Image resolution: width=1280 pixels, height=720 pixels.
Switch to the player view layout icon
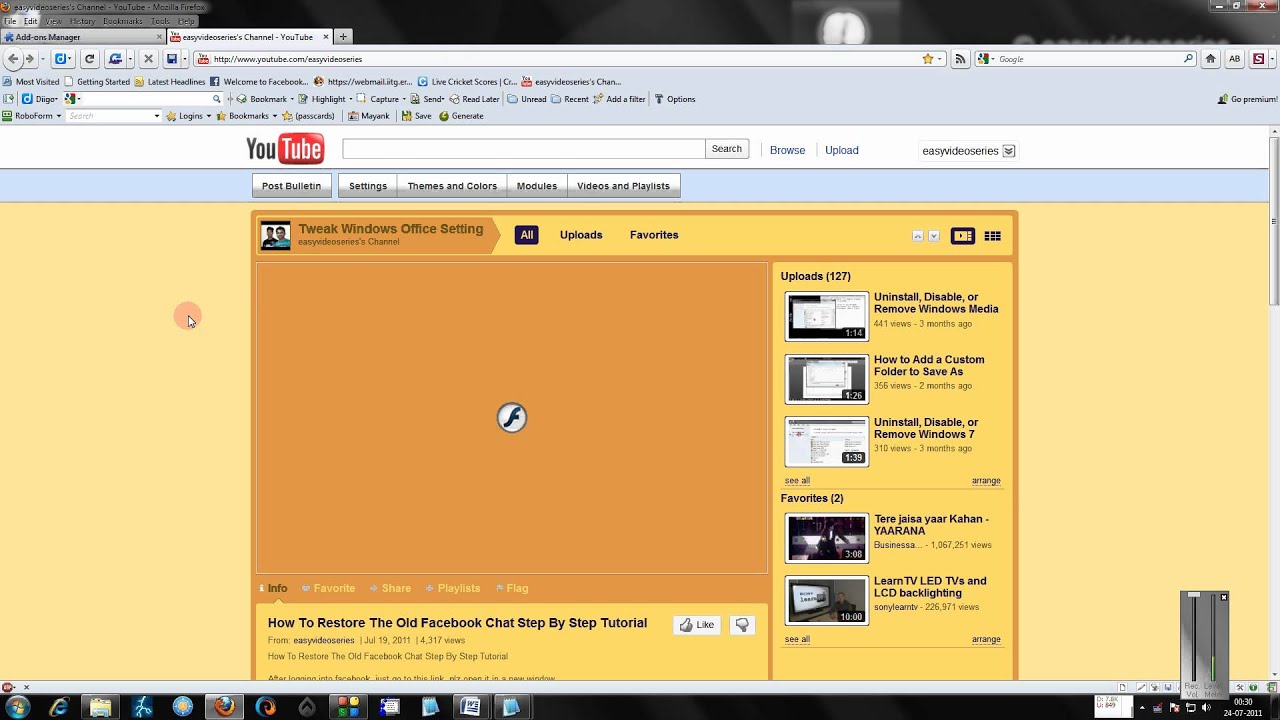[962, 236]
